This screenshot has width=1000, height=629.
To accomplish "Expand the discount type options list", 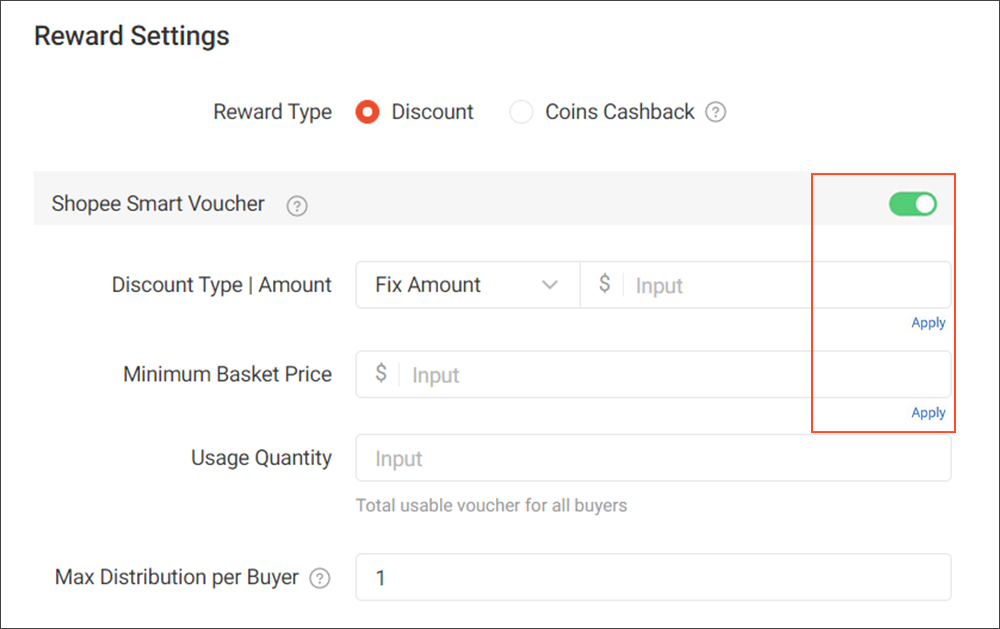I will [467, 285].
